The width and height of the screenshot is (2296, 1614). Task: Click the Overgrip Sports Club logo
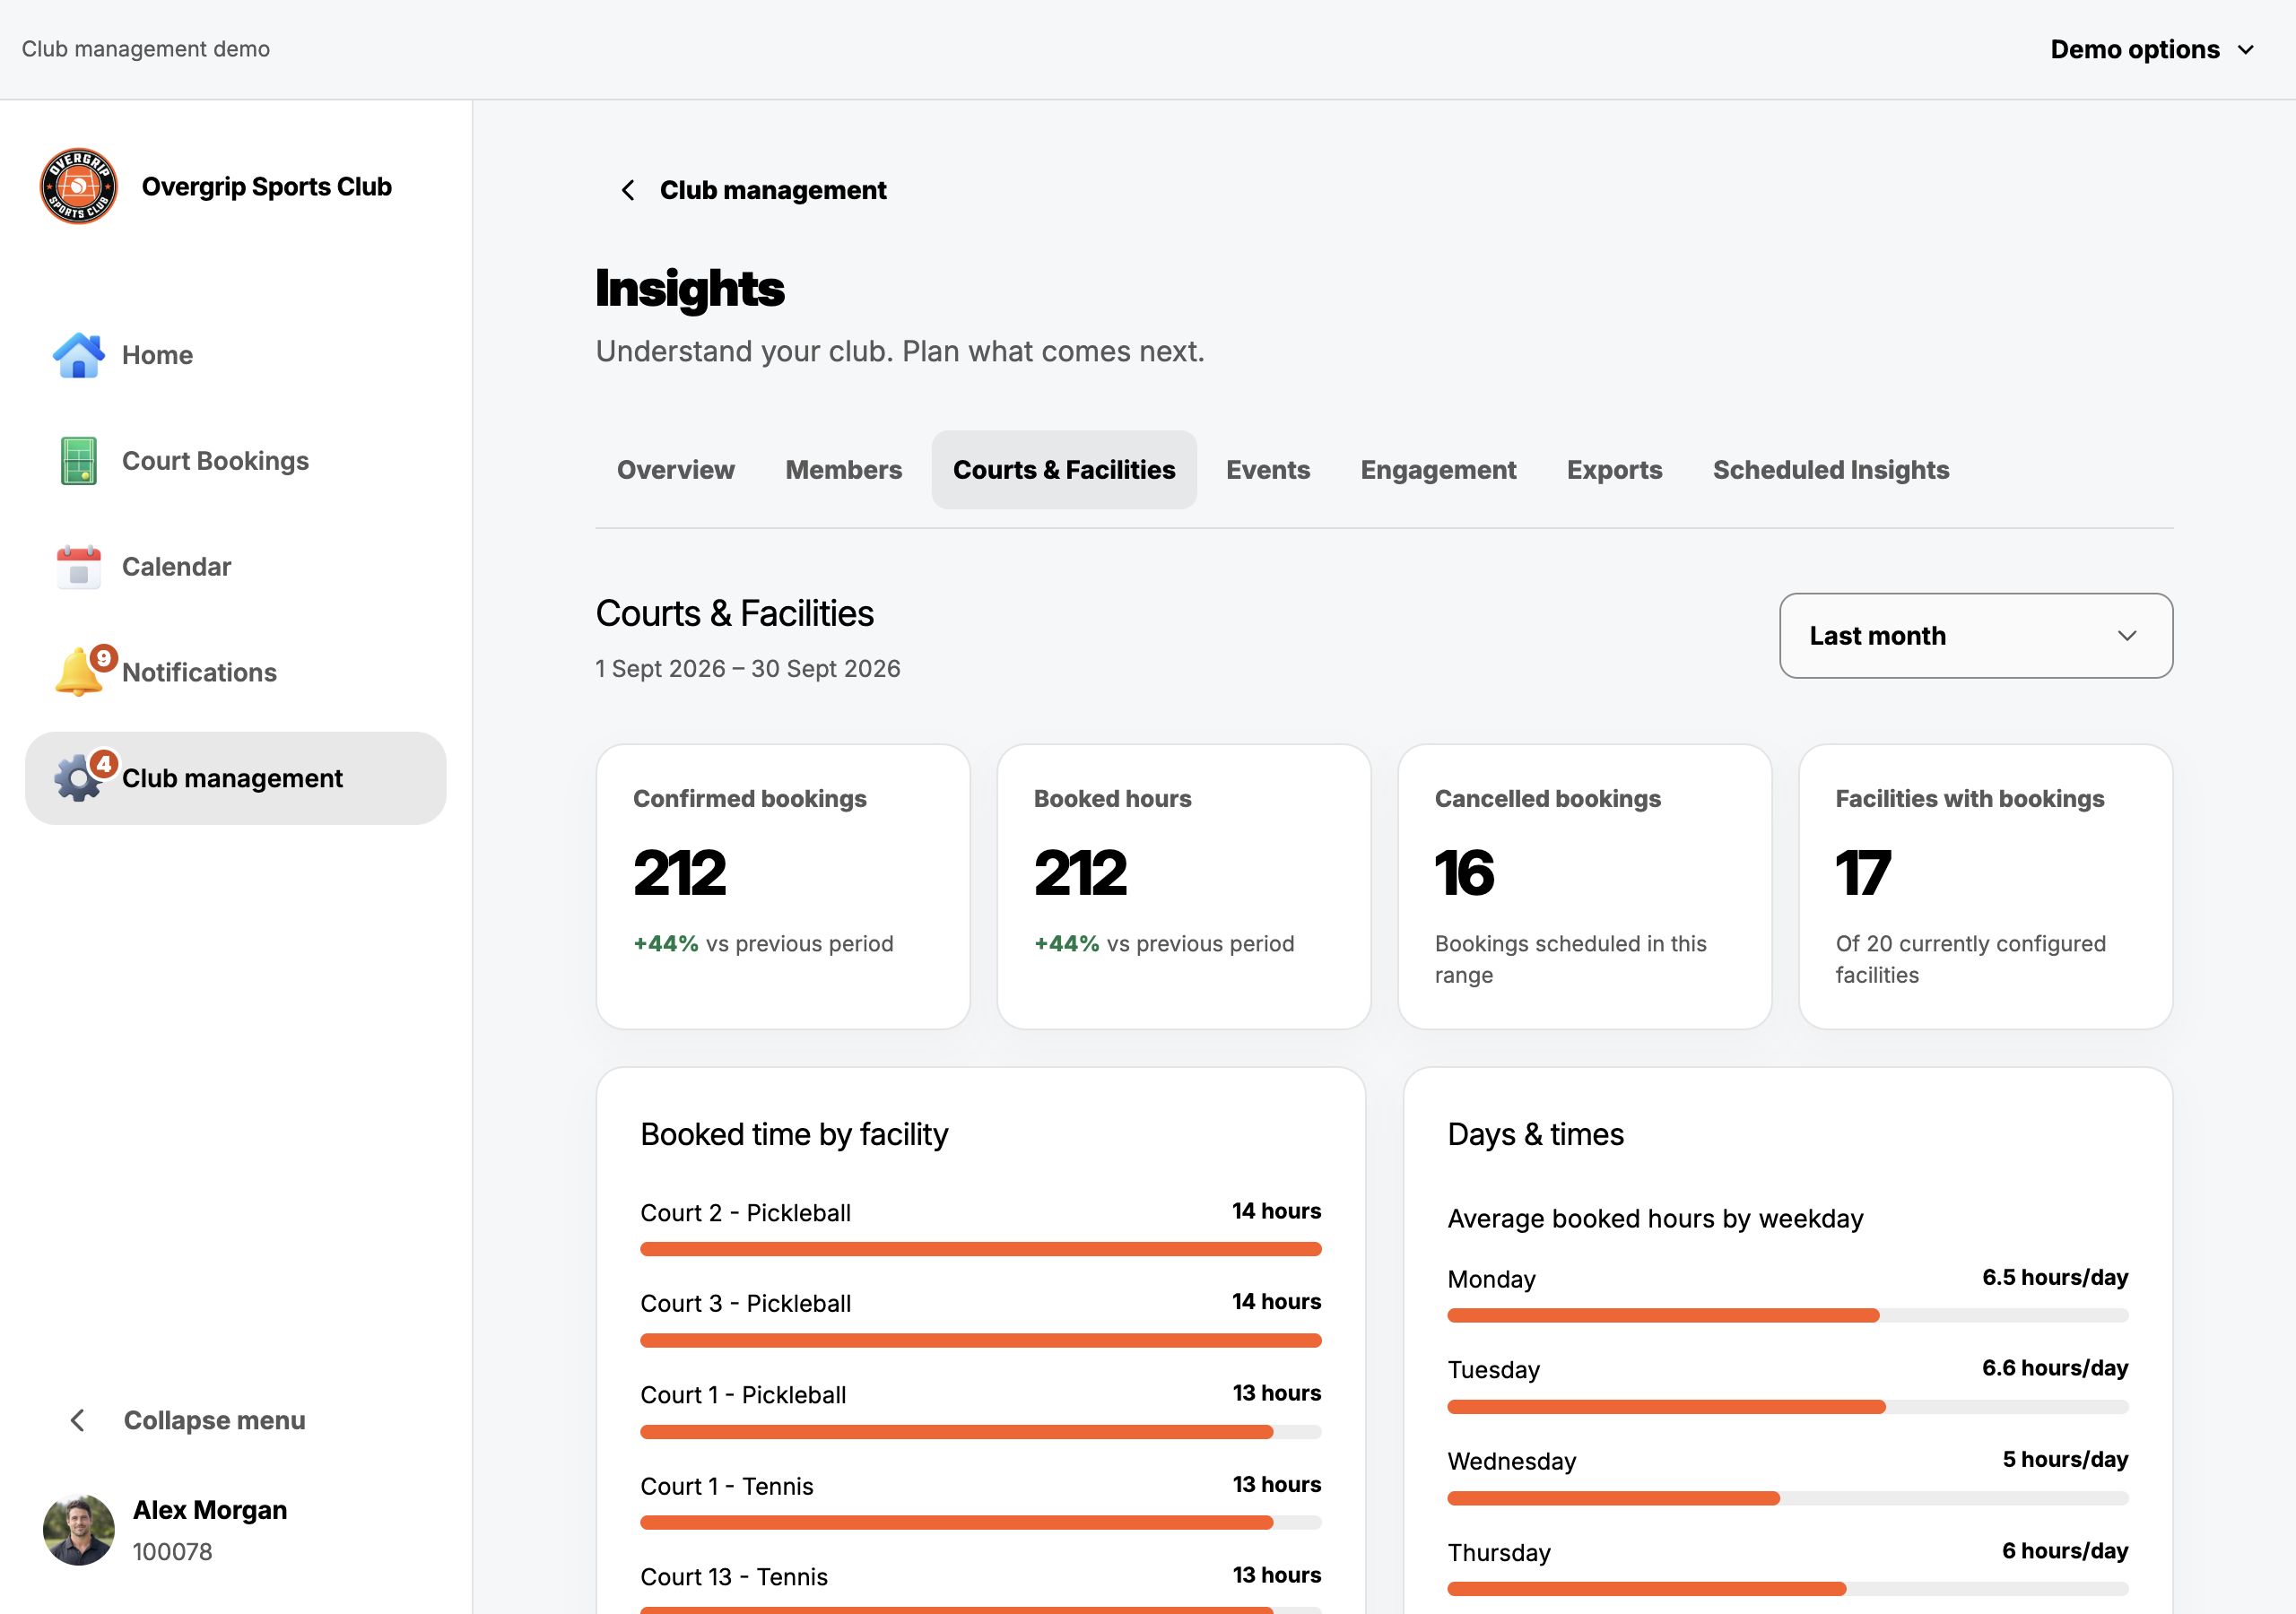click(78, 187)
